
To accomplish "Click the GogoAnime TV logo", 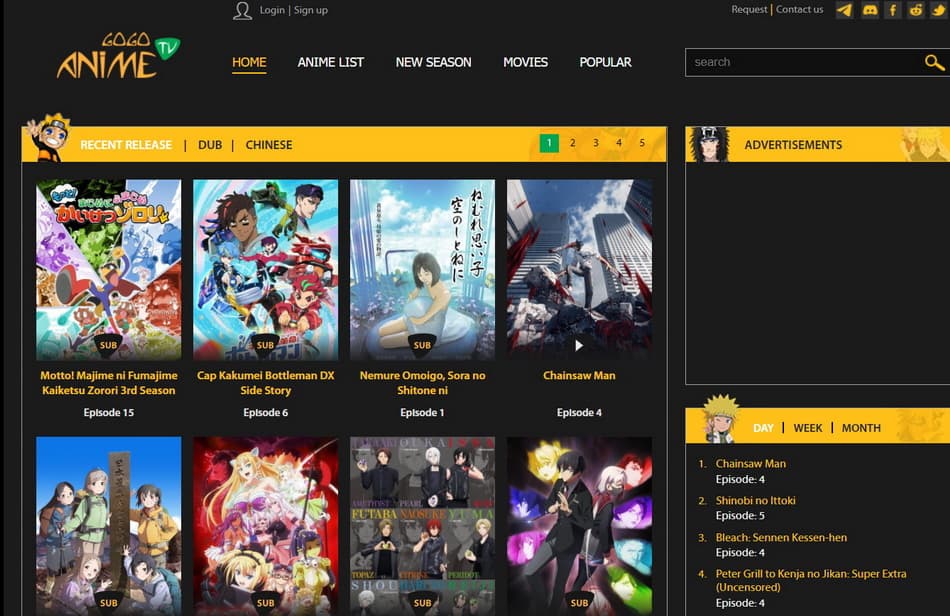I will click(117, 57).
